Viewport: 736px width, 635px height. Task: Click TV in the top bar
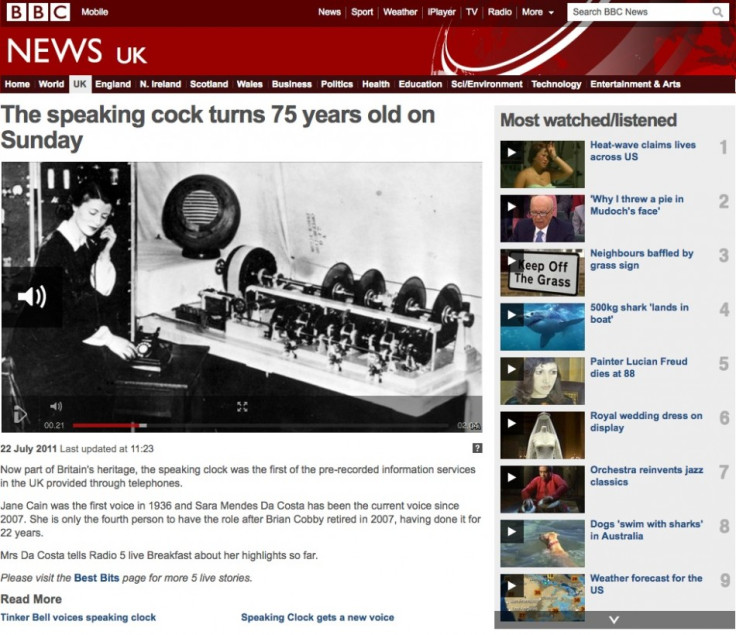[x=472, y=12]
